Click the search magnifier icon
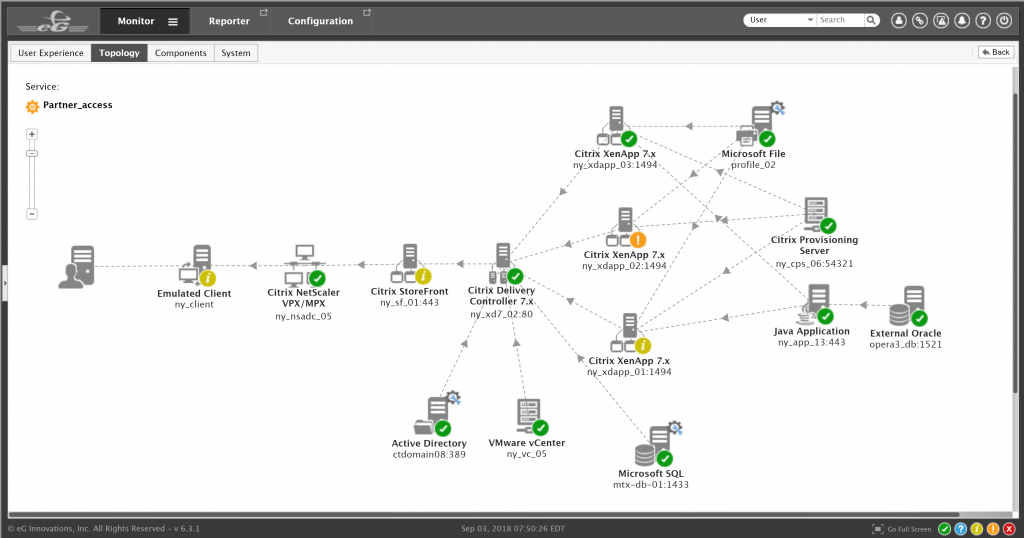1024x538 pixels. coord(871,20)
